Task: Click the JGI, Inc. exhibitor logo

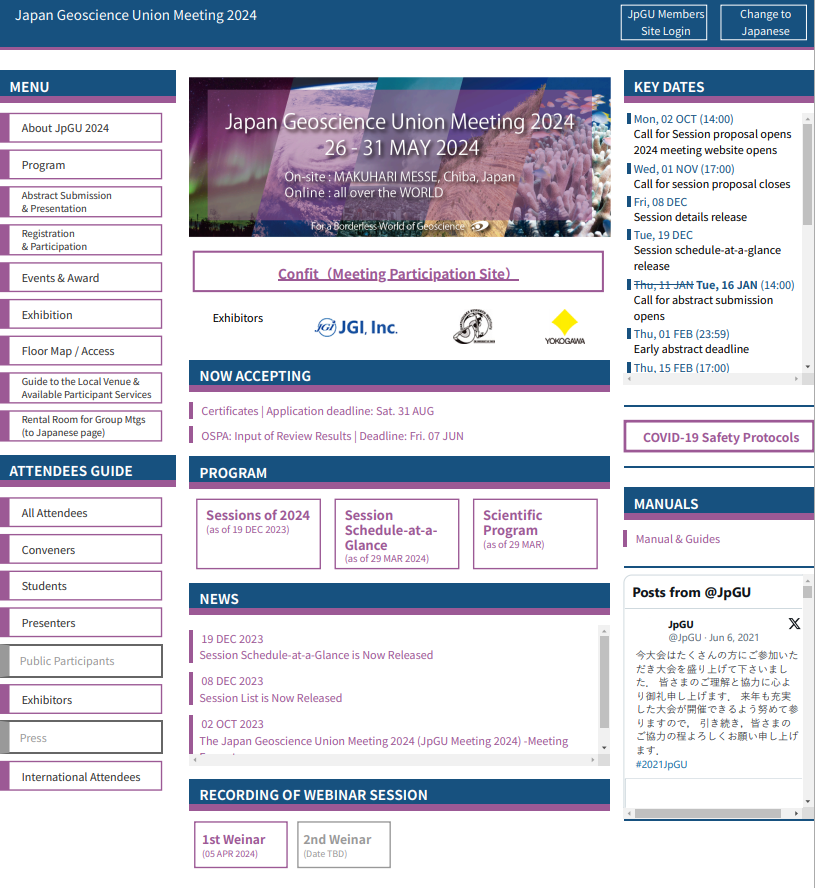Action: 356,327
